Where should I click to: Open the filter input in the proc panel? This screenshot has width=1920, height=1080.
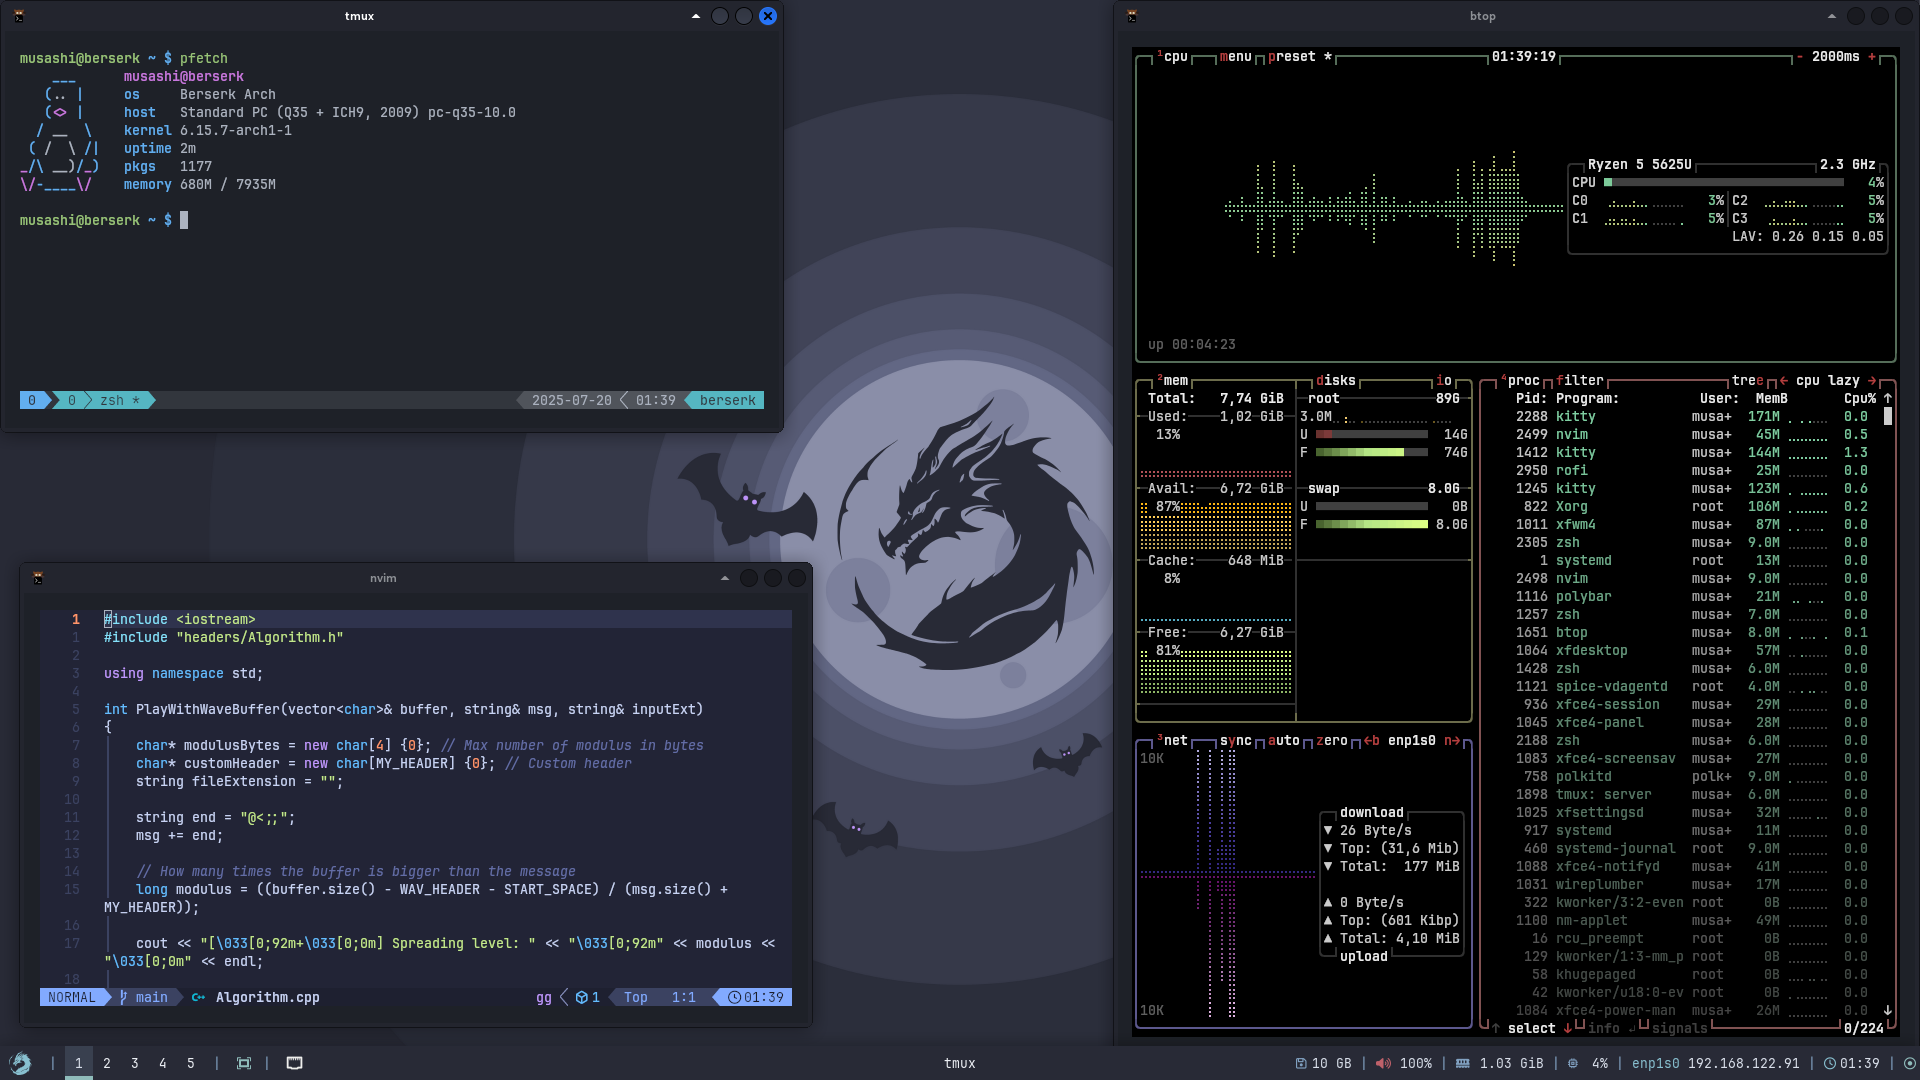tap(1580, 380)
